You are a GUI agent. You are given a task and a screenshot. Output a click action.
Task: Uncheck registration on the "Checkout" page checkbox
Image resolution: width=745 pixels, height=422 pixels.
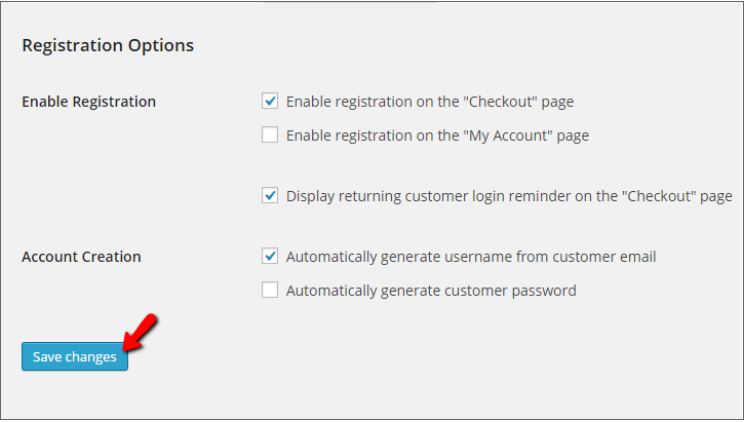270,101
